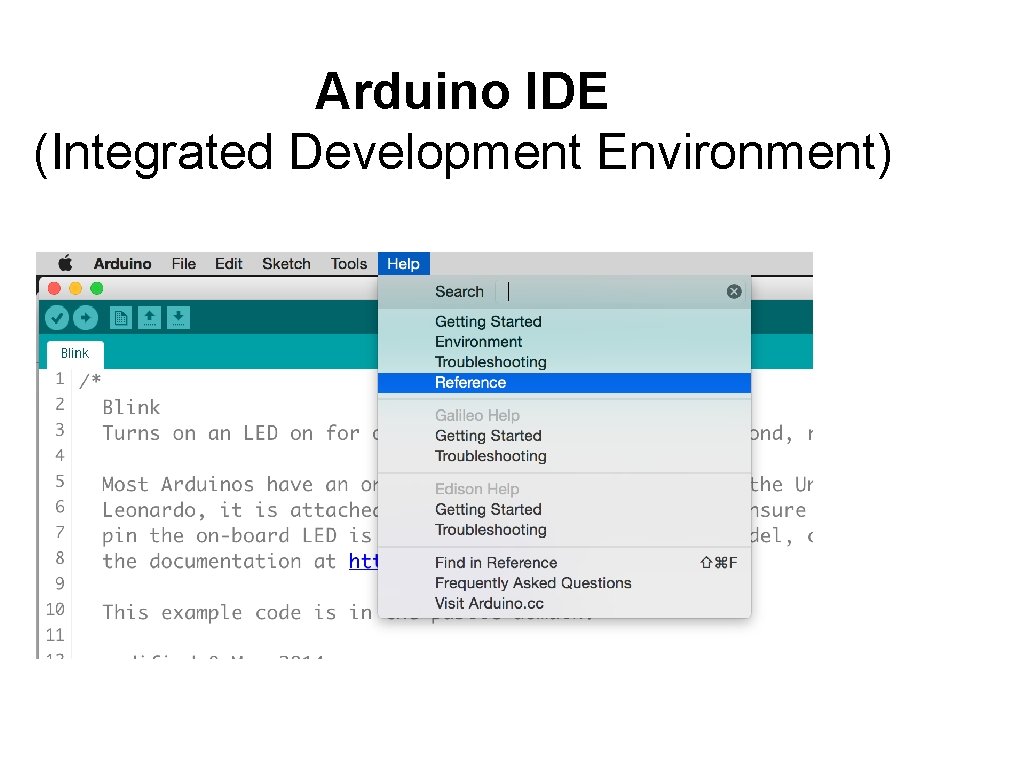Choose the Environment help entry
1024x768 pixels.
pos(564,342)
